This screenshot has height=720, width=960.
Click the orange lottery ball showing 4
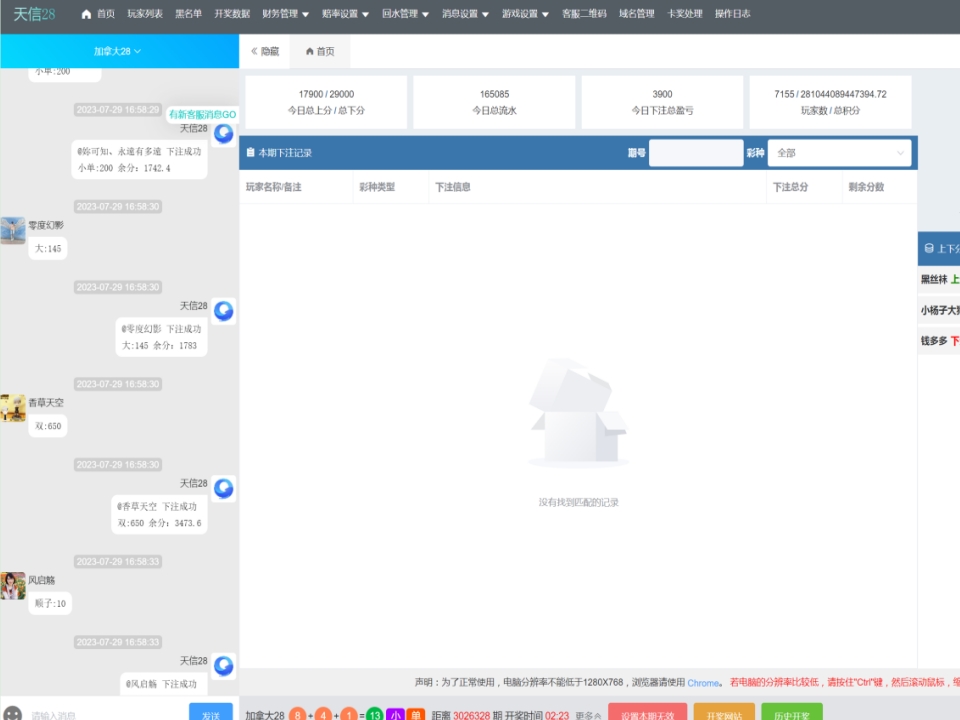[323, 714]
